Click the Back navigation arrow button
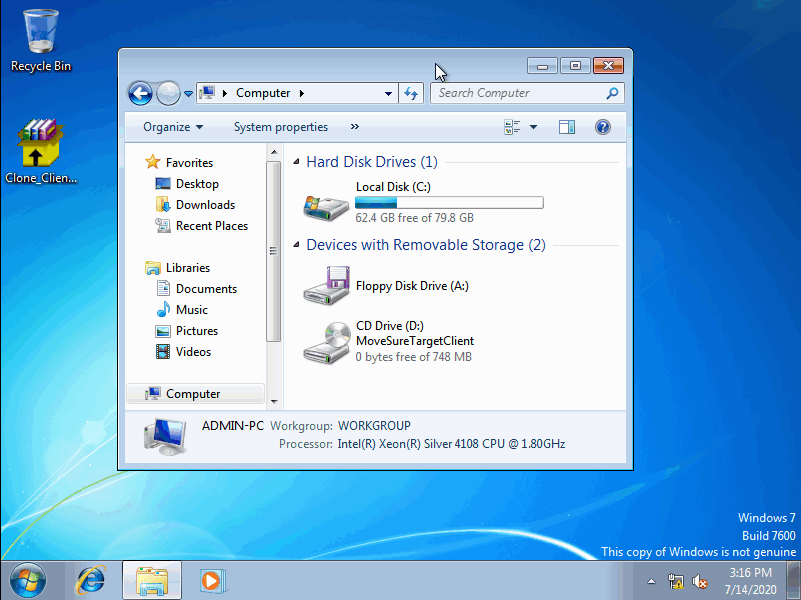The height and width of the screenshot is (600, 801). [x=141, y=94]
